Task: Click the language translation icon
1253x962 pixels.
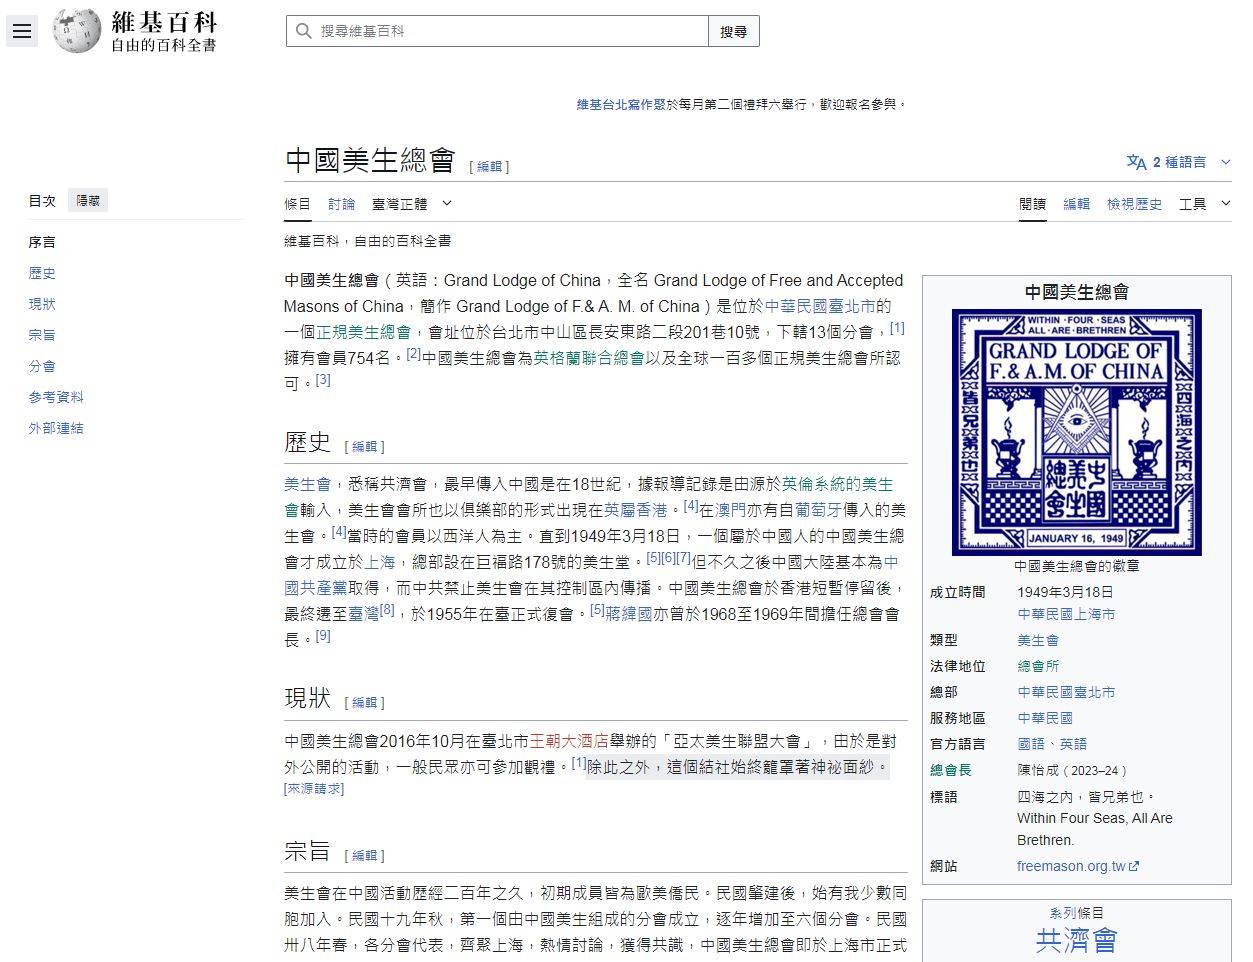Action: pyautogui.click(x=1136, y=162)
